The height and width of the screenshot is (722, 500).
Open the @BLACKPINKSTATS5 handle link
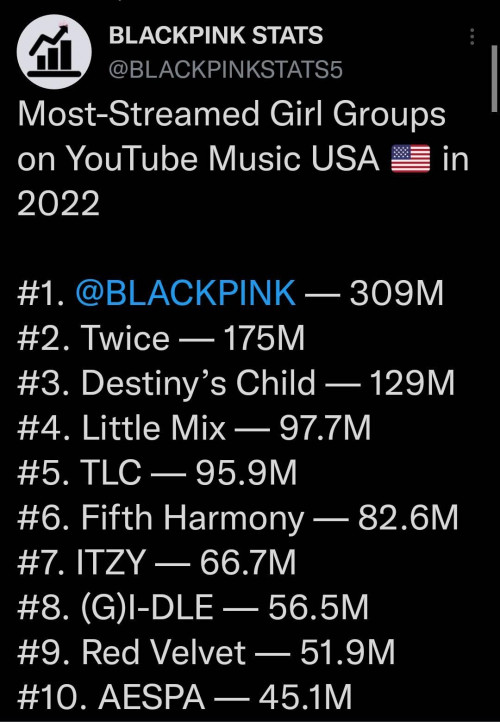(226, 70)
